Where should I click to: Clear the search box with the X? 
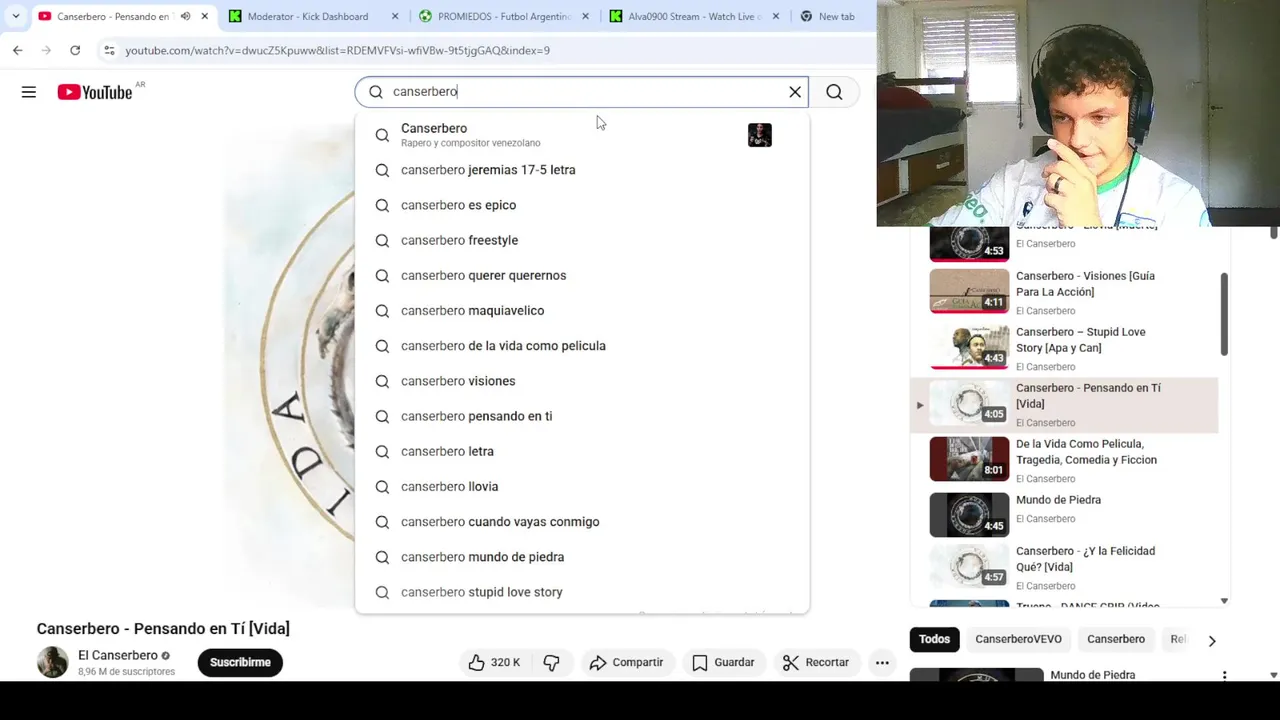(795, 92)
